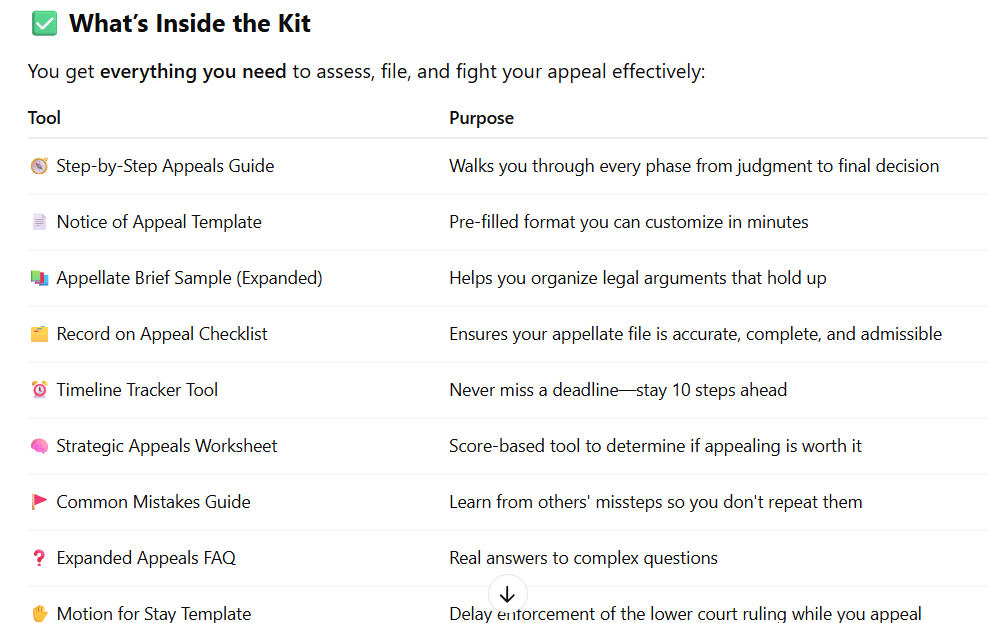Viewport: 1007px width, 623px height.
Task: Click the books icon beside Appellate Brief Sample
Action: [x=39, y=278]
